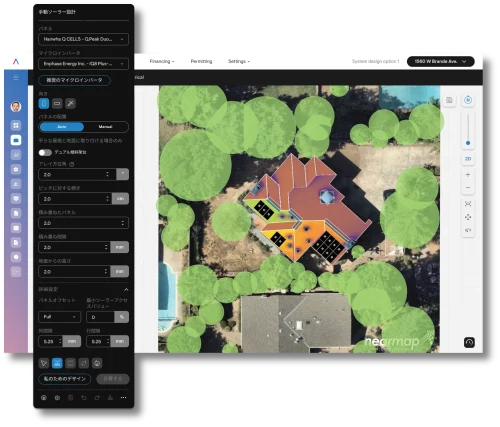Screen dimensions: 500x427
Task: Click the redo arrow icon
Action: (97, 398)
